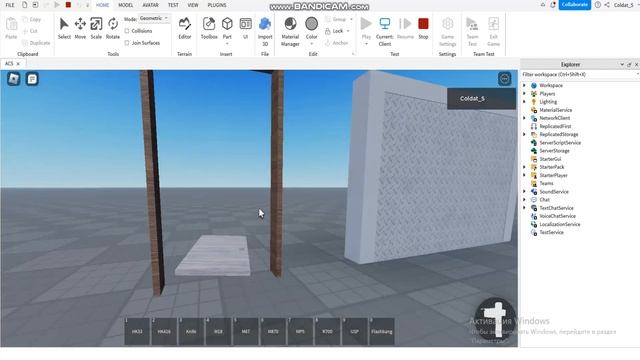Click the Lighting bulb icon in Explorer
Screen dimensions: 640x360
click(533, 102)
